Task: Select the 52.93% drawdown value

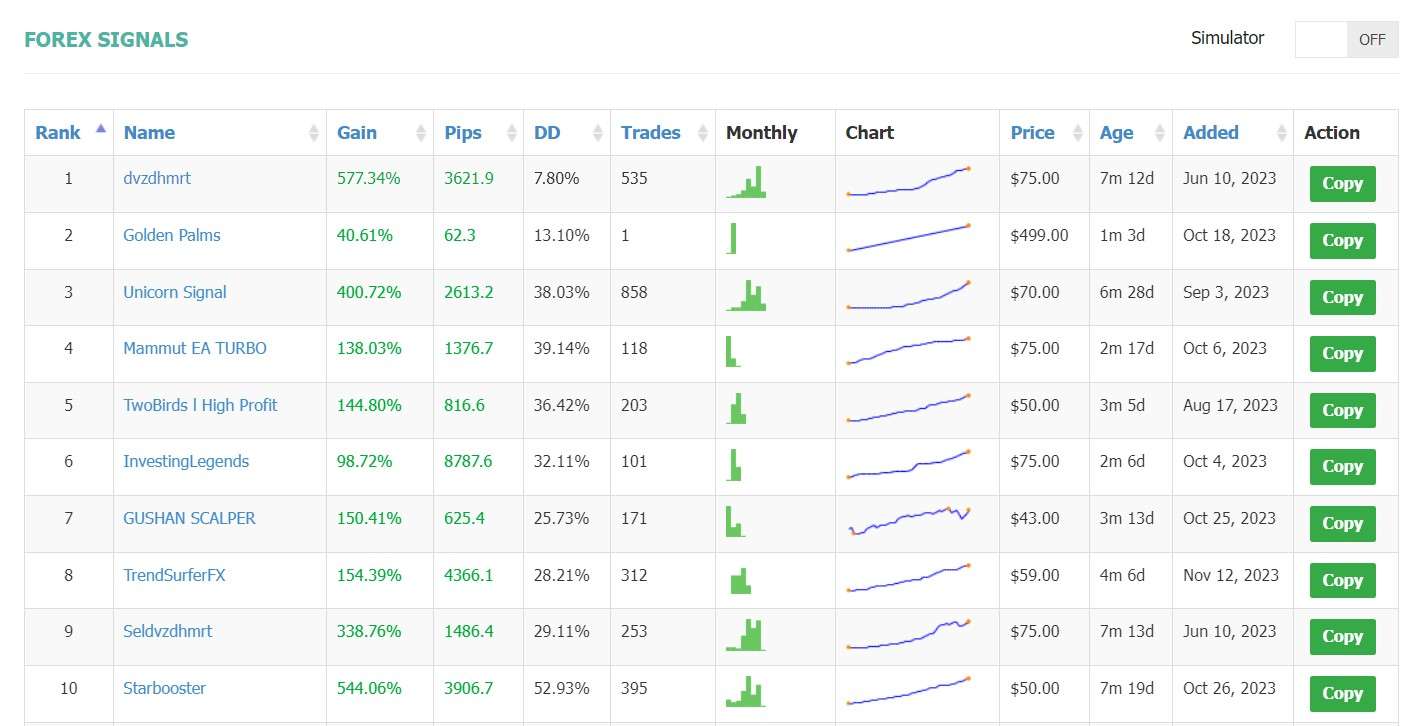Action: (x=562, y=688)
